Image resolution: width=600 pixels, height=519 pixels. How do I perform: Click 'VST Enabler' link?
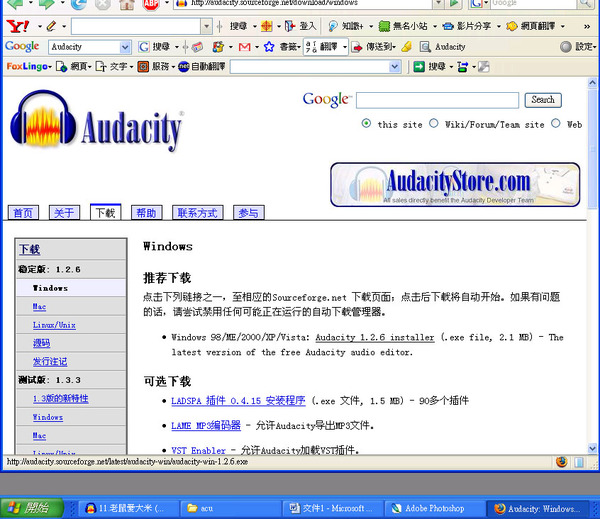(x=199, y=450)
